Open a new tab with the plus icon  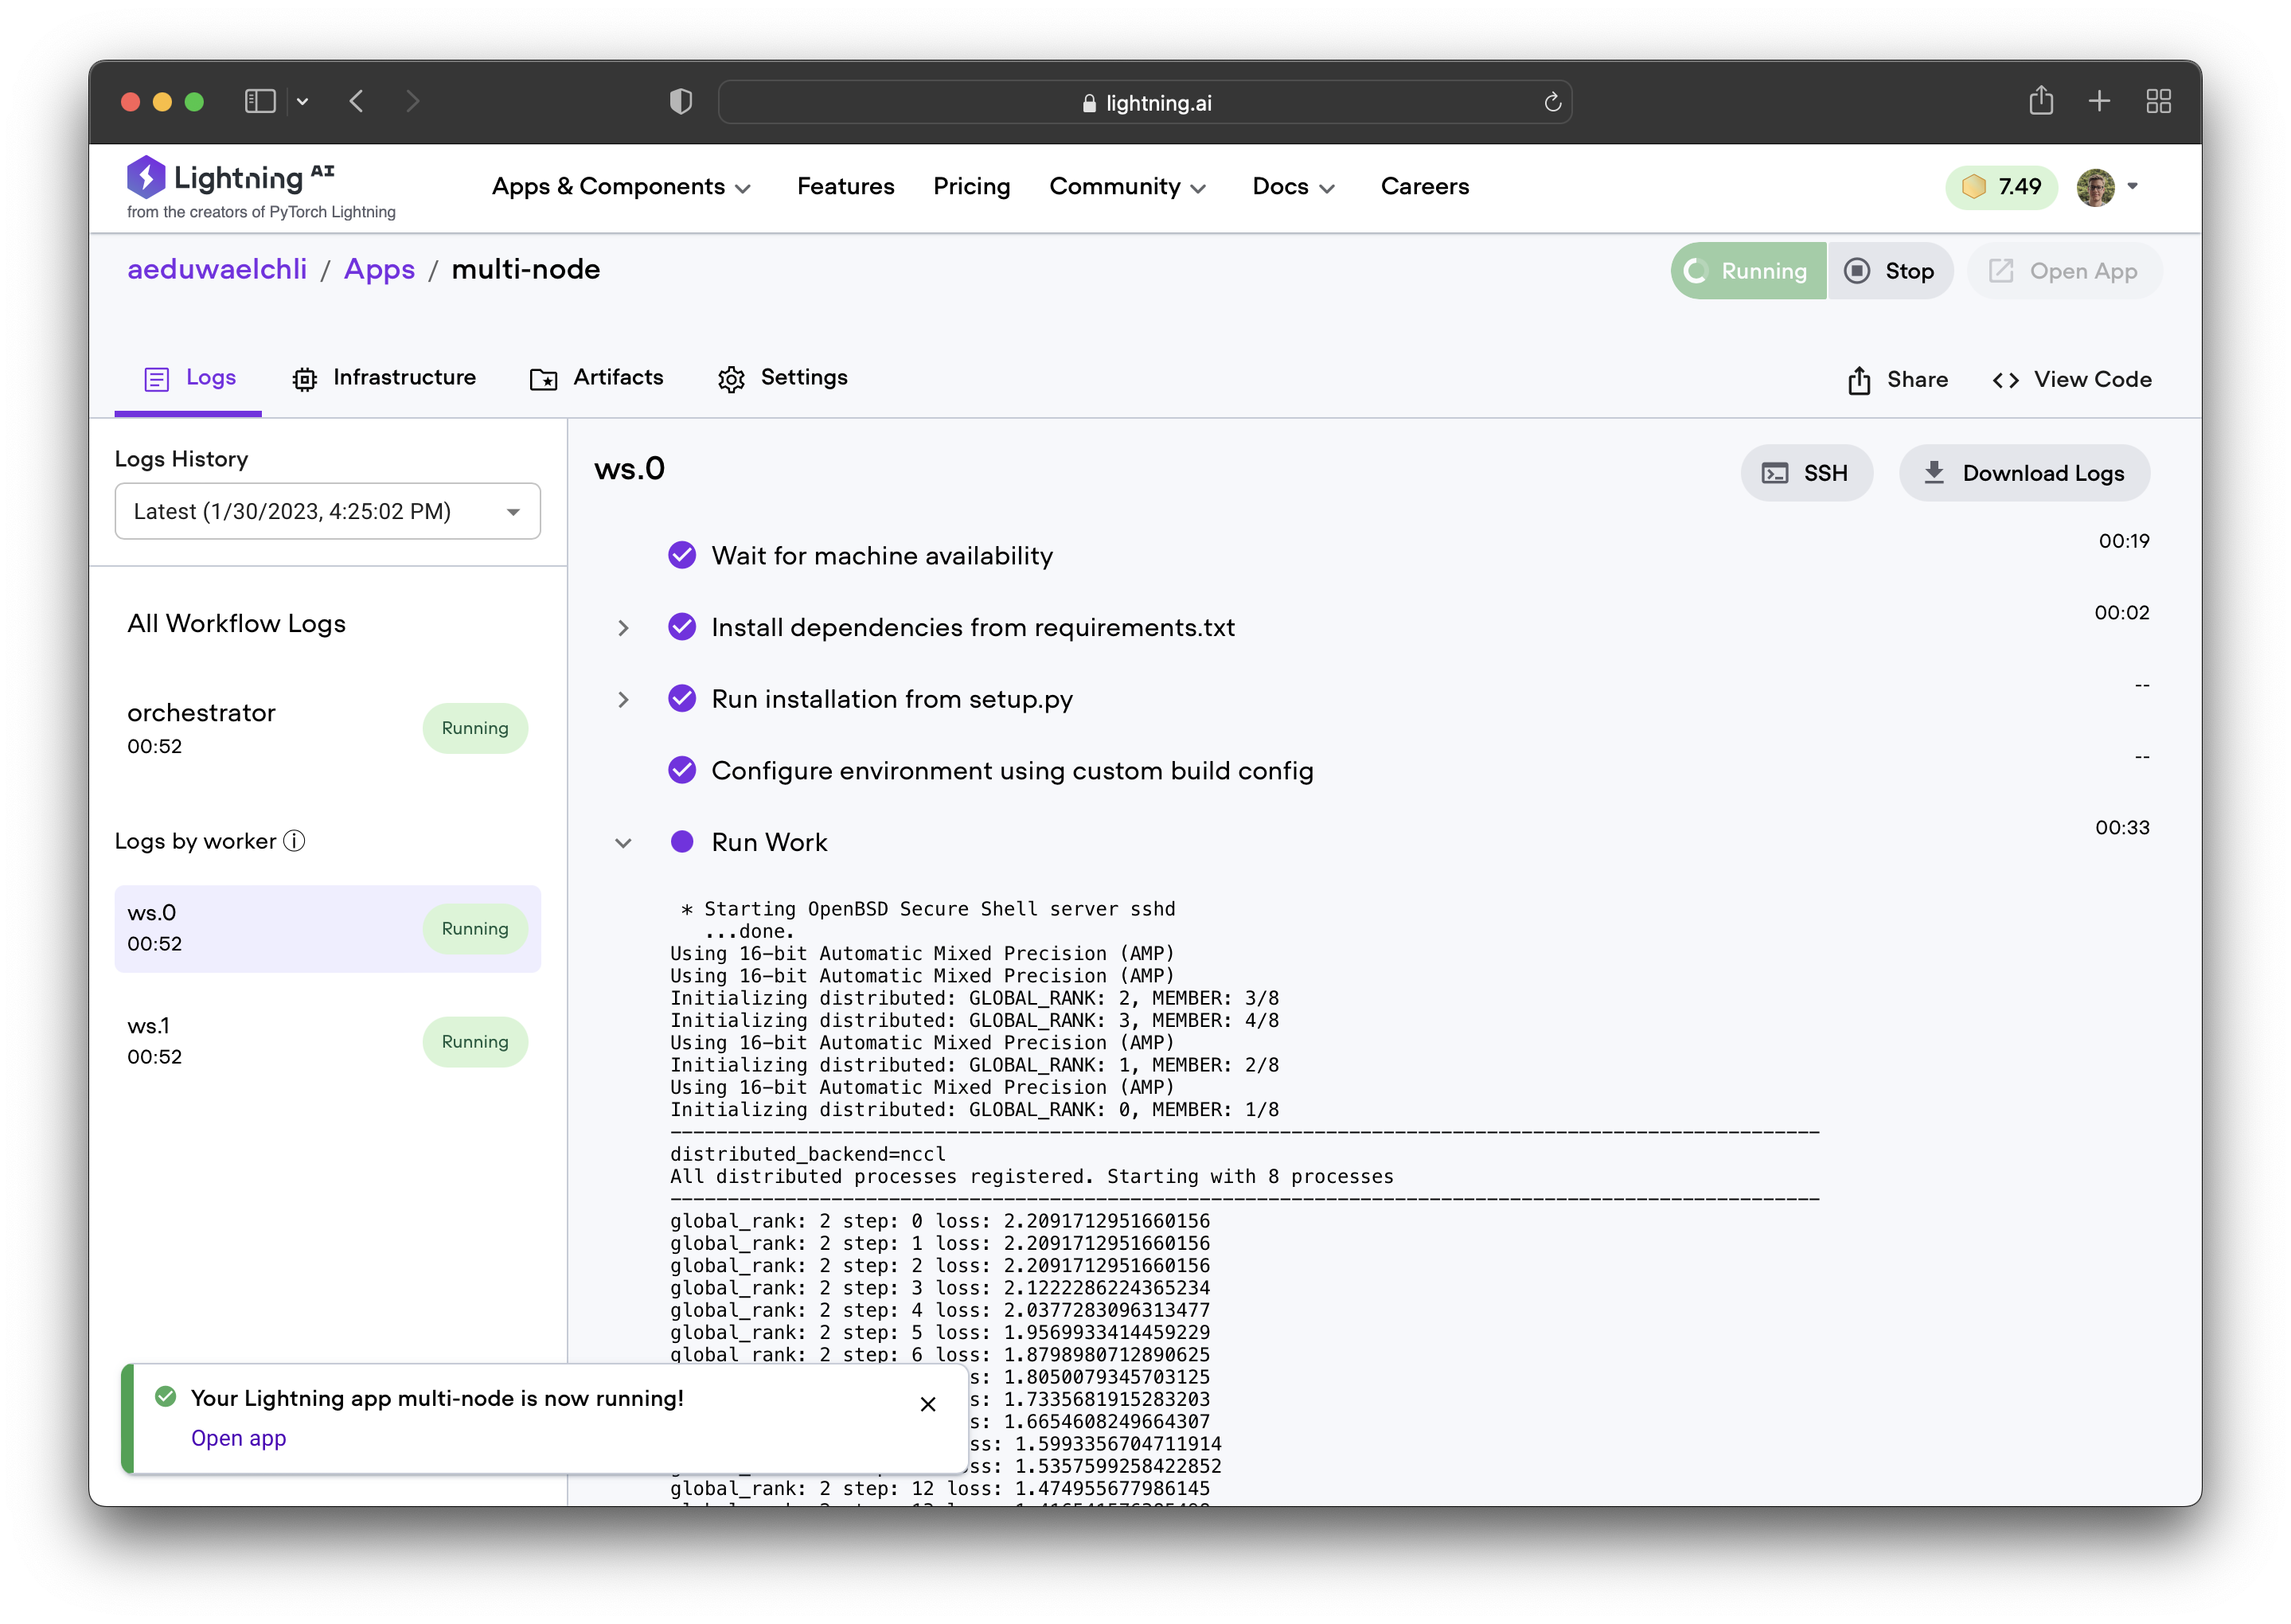pyautogui.click(x=2099, y=101)
